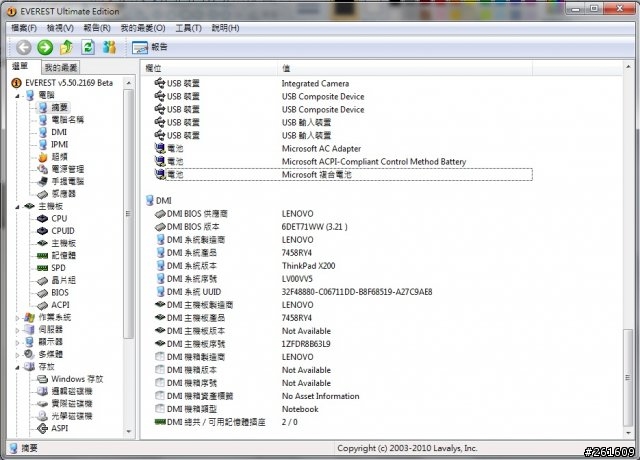This screenshot has width=640, height=460.
Task: Open the 我的最愛(O) menu
Action: pos(143,28)
